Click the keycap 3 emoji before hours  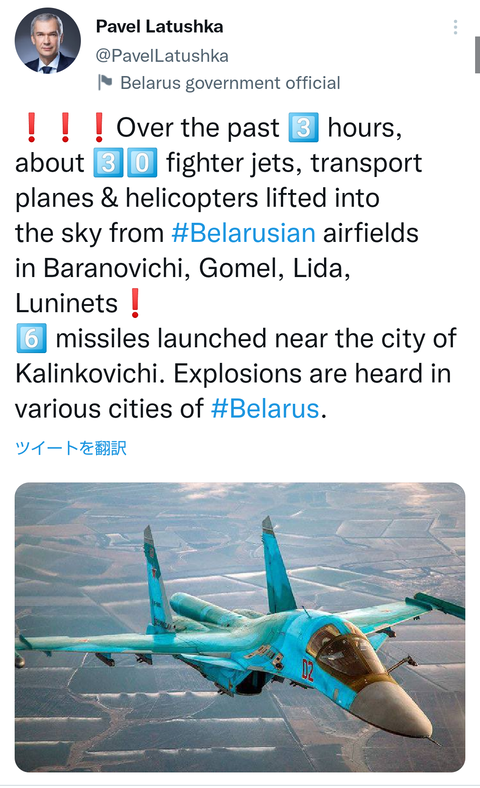point(303,128)
